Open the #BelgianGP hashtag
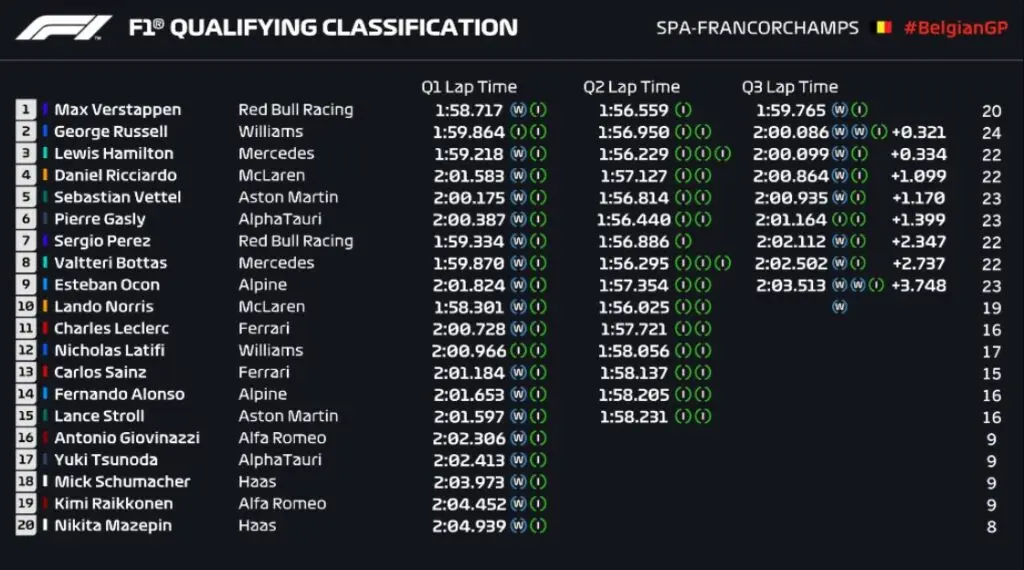The height and width of the screenshot is (570, 1024). coord(955,28)
